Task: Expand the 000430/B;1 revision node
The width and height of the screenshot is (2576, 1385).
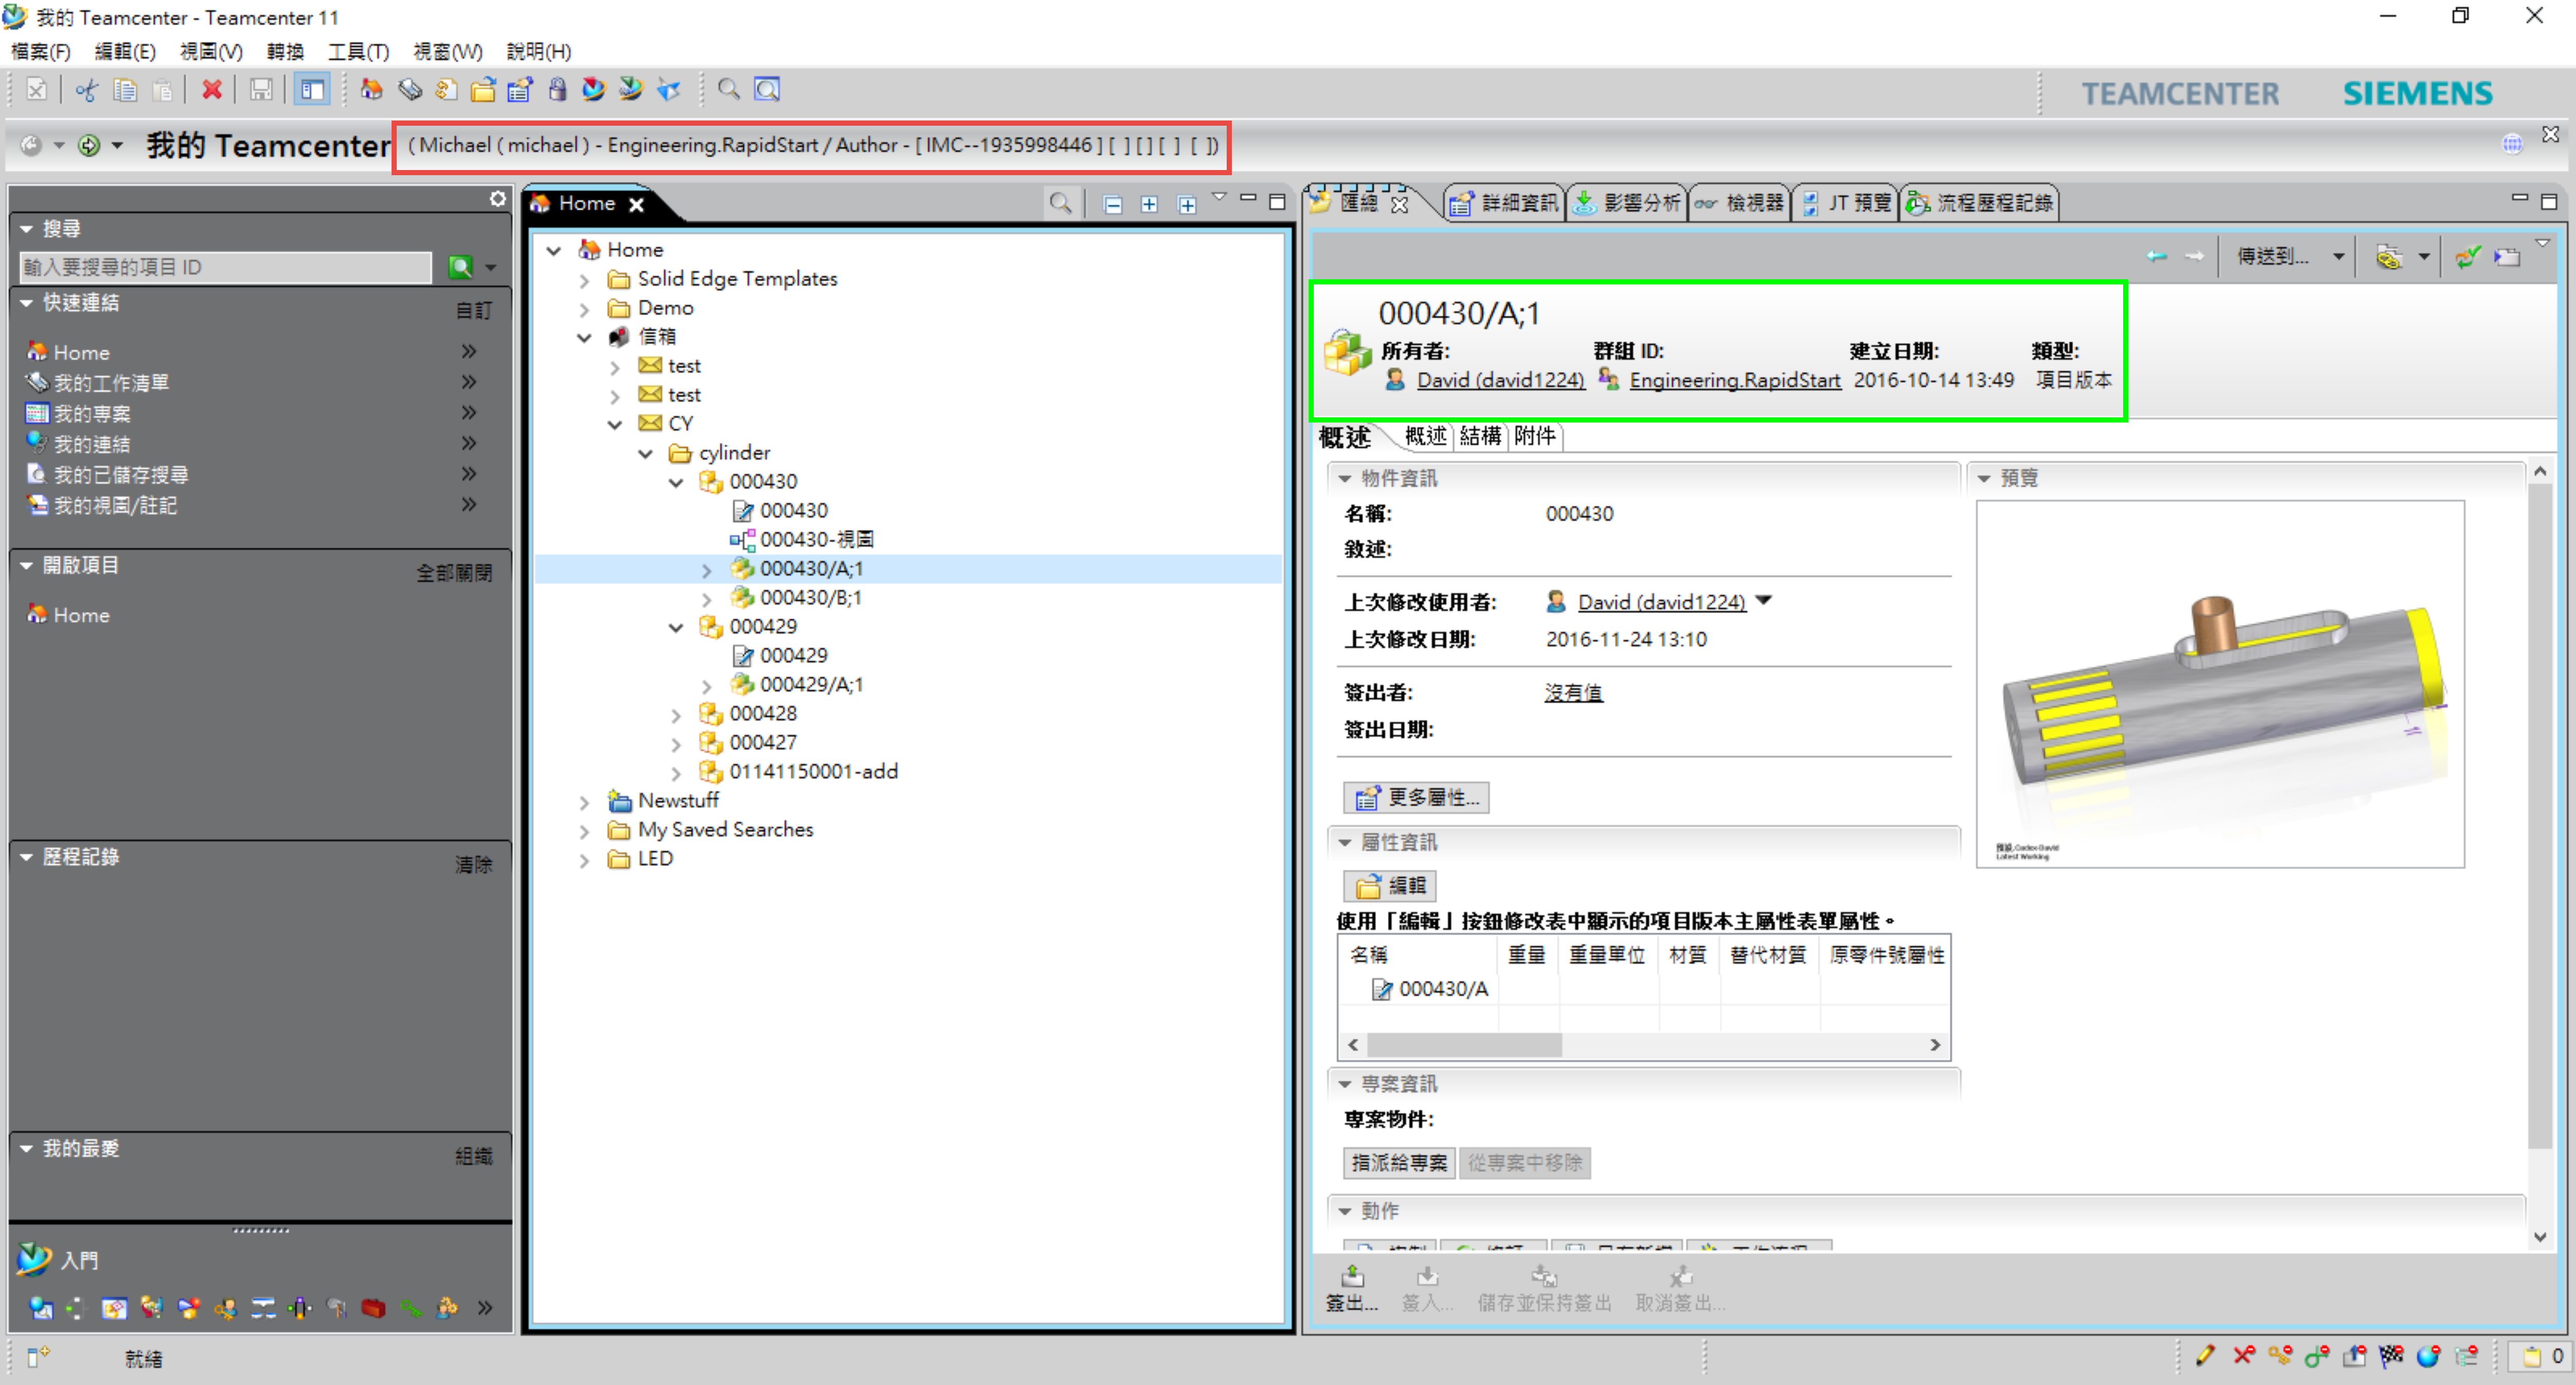Action: click(707, 599)
